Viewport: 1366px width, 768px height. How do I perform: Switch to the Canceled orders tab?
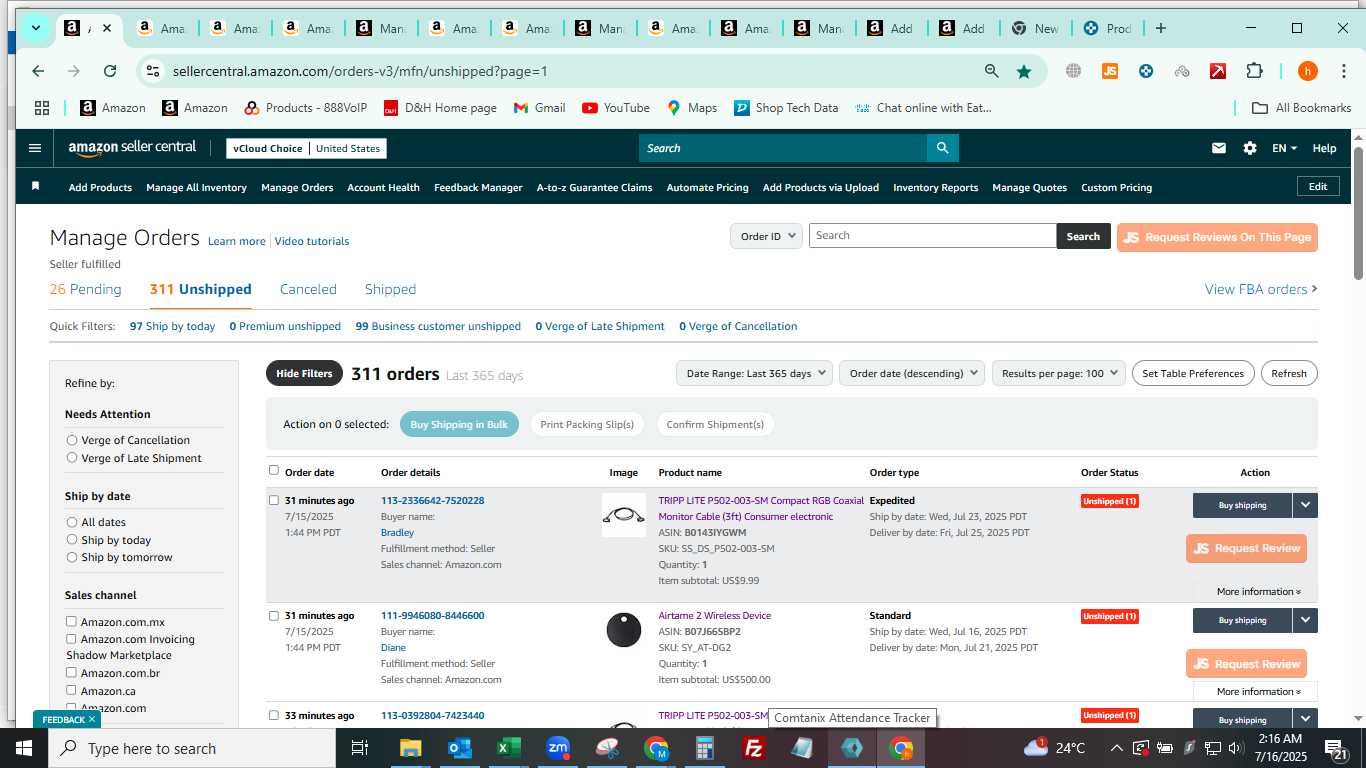[308, 289]
